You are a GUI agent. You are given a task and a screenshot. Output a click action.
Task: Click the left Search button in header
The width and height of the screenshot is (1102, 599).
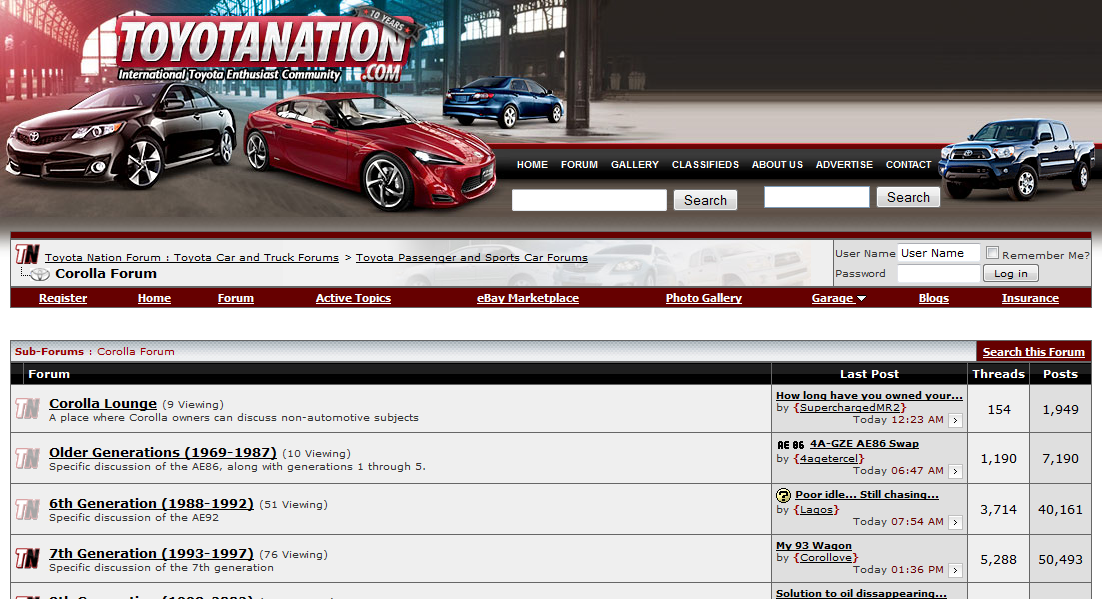click(x=706, y=200)
